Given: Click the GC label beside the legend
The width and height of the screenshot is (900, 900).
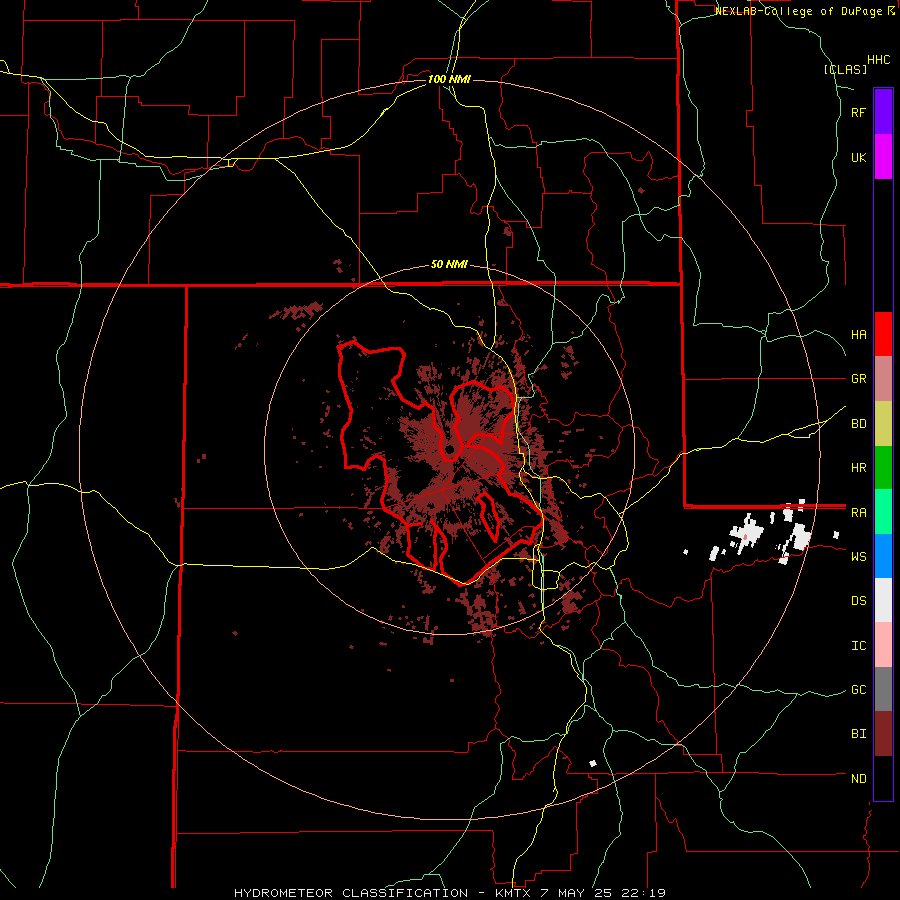Looking at the screenshot, I should pos(858,690).
